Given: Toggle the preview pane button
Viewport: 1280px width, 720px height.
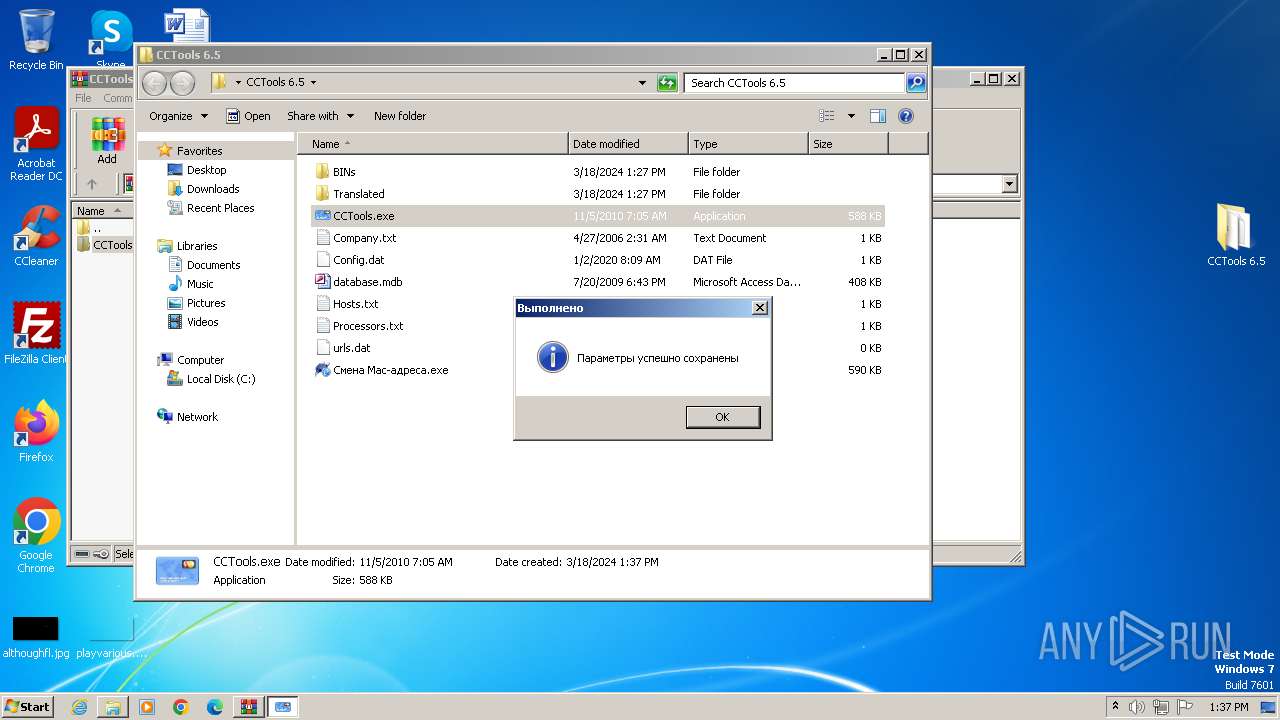Looking at the screenshot, I should click(877, 116).
